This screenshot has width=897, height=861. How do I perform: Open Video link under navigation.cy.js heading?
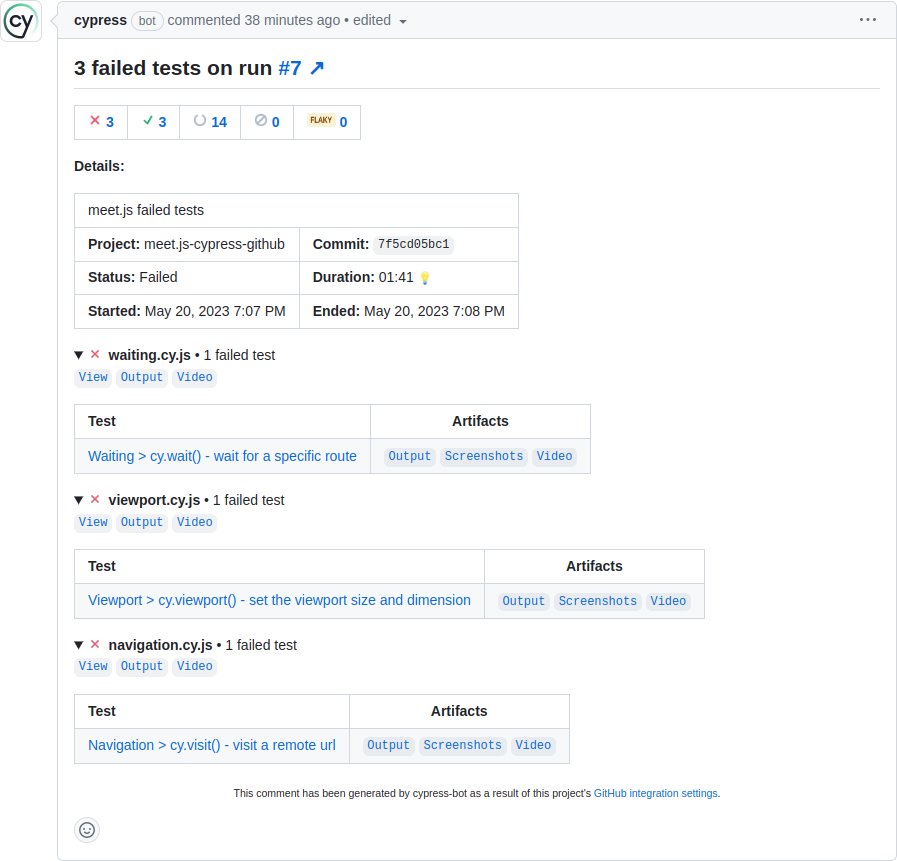[195, 666]
